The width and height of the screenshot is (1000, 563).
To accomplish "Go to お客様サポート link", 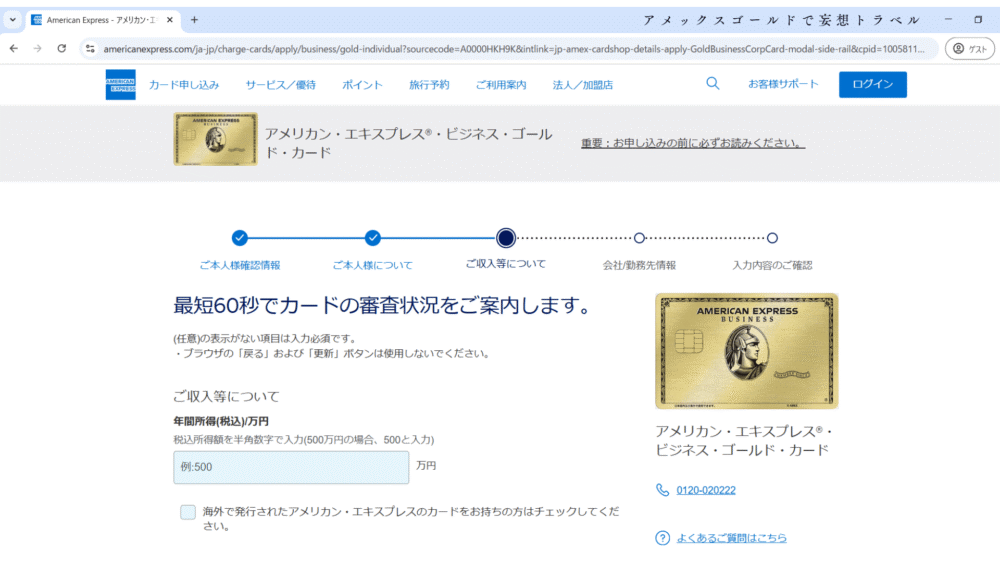I will (x=783, y=84).
